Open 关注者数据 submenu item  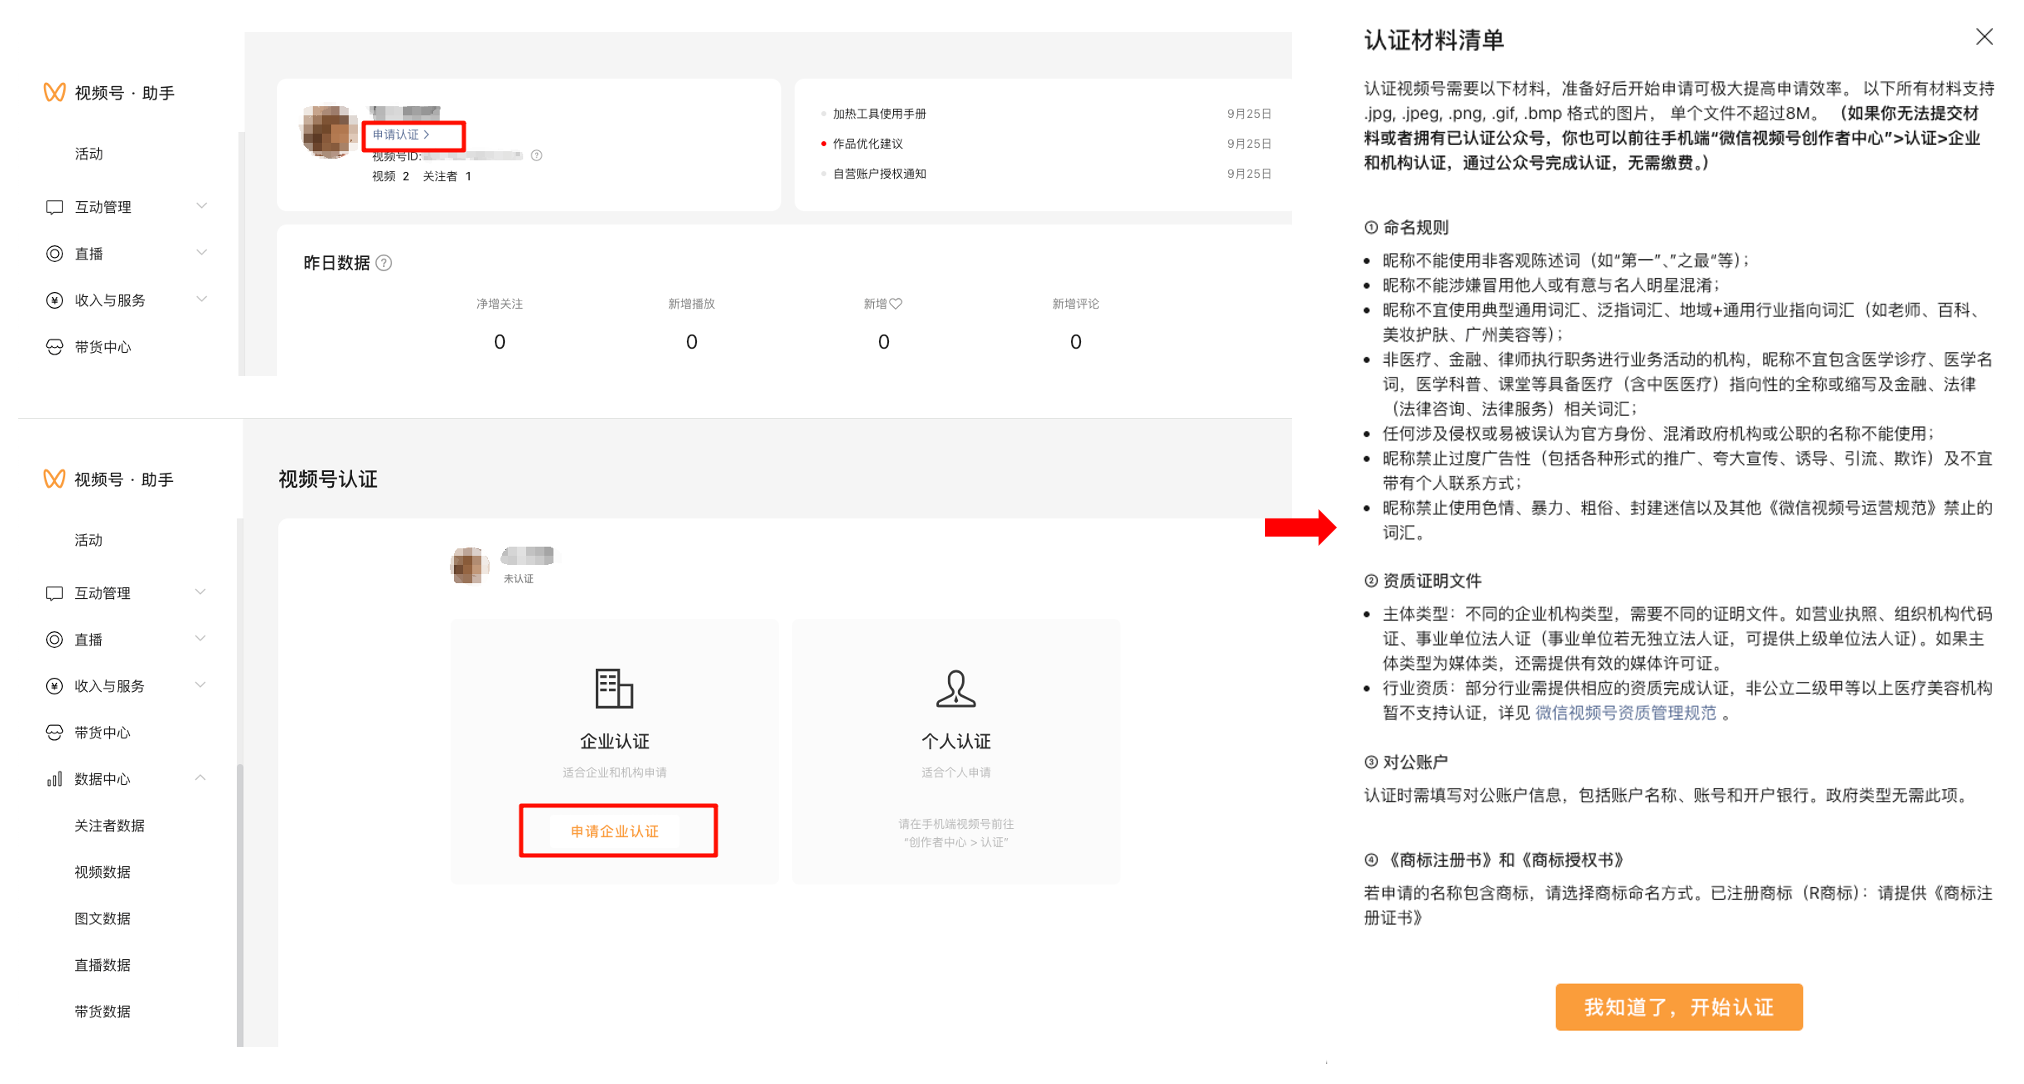[110, 826]
